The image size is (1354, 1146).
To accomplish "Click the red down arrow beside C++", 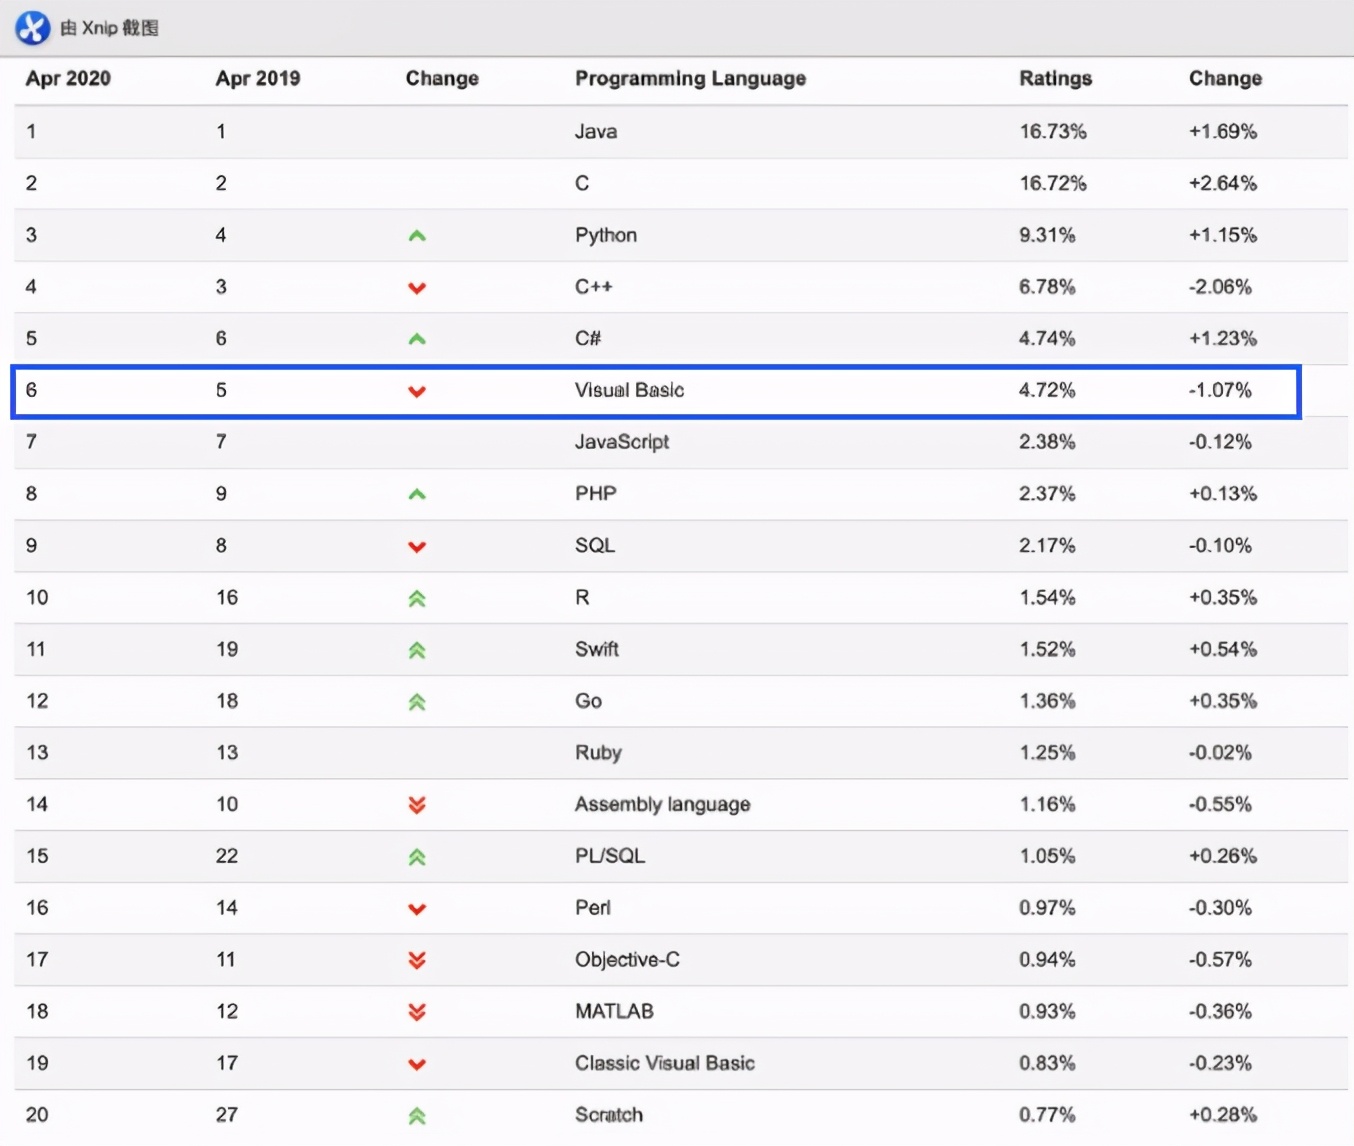I will (417, 288).
